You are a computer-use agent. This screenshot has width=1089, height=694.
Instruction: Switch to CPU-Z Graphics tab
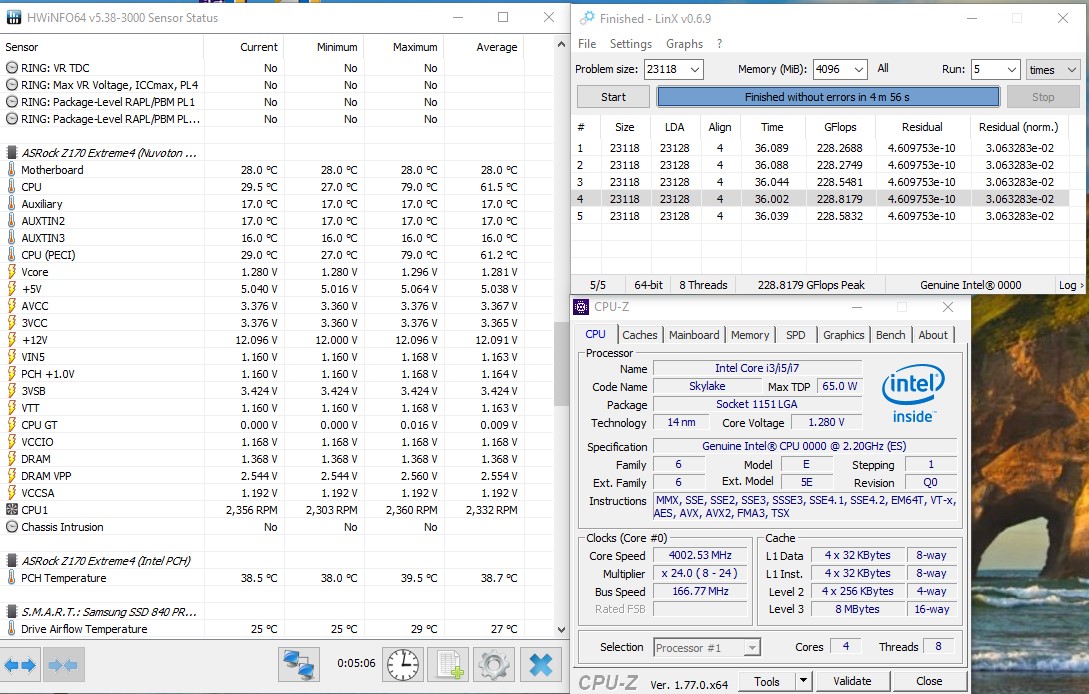click(x=843, y=335)
